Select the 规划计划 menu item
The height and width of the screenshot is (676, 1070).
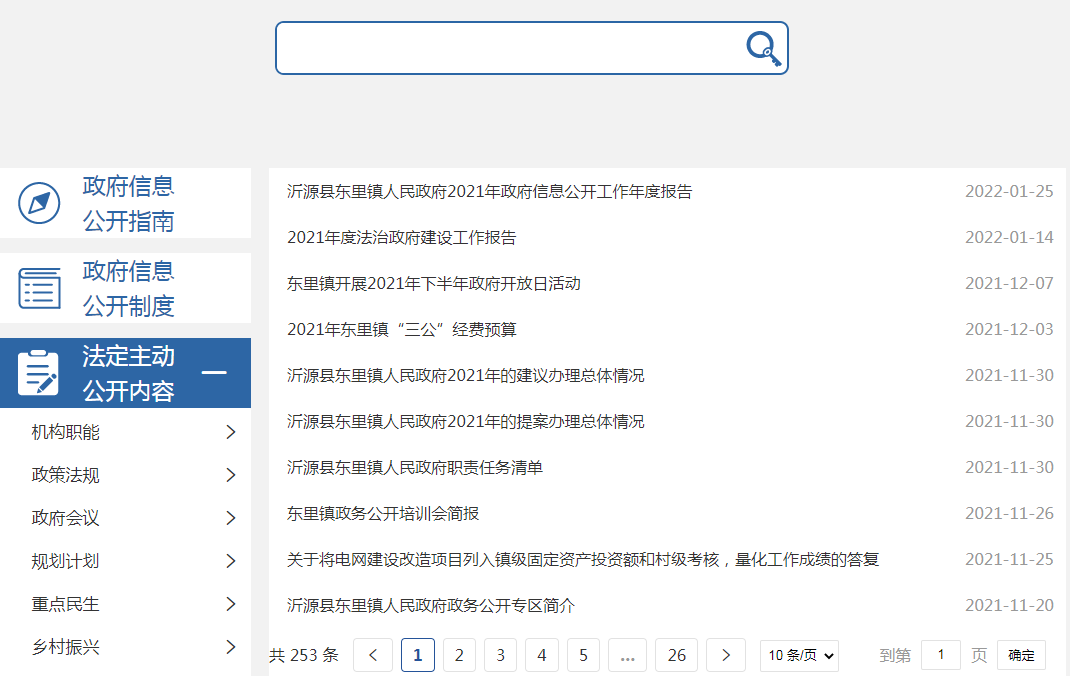pos(66,561)
